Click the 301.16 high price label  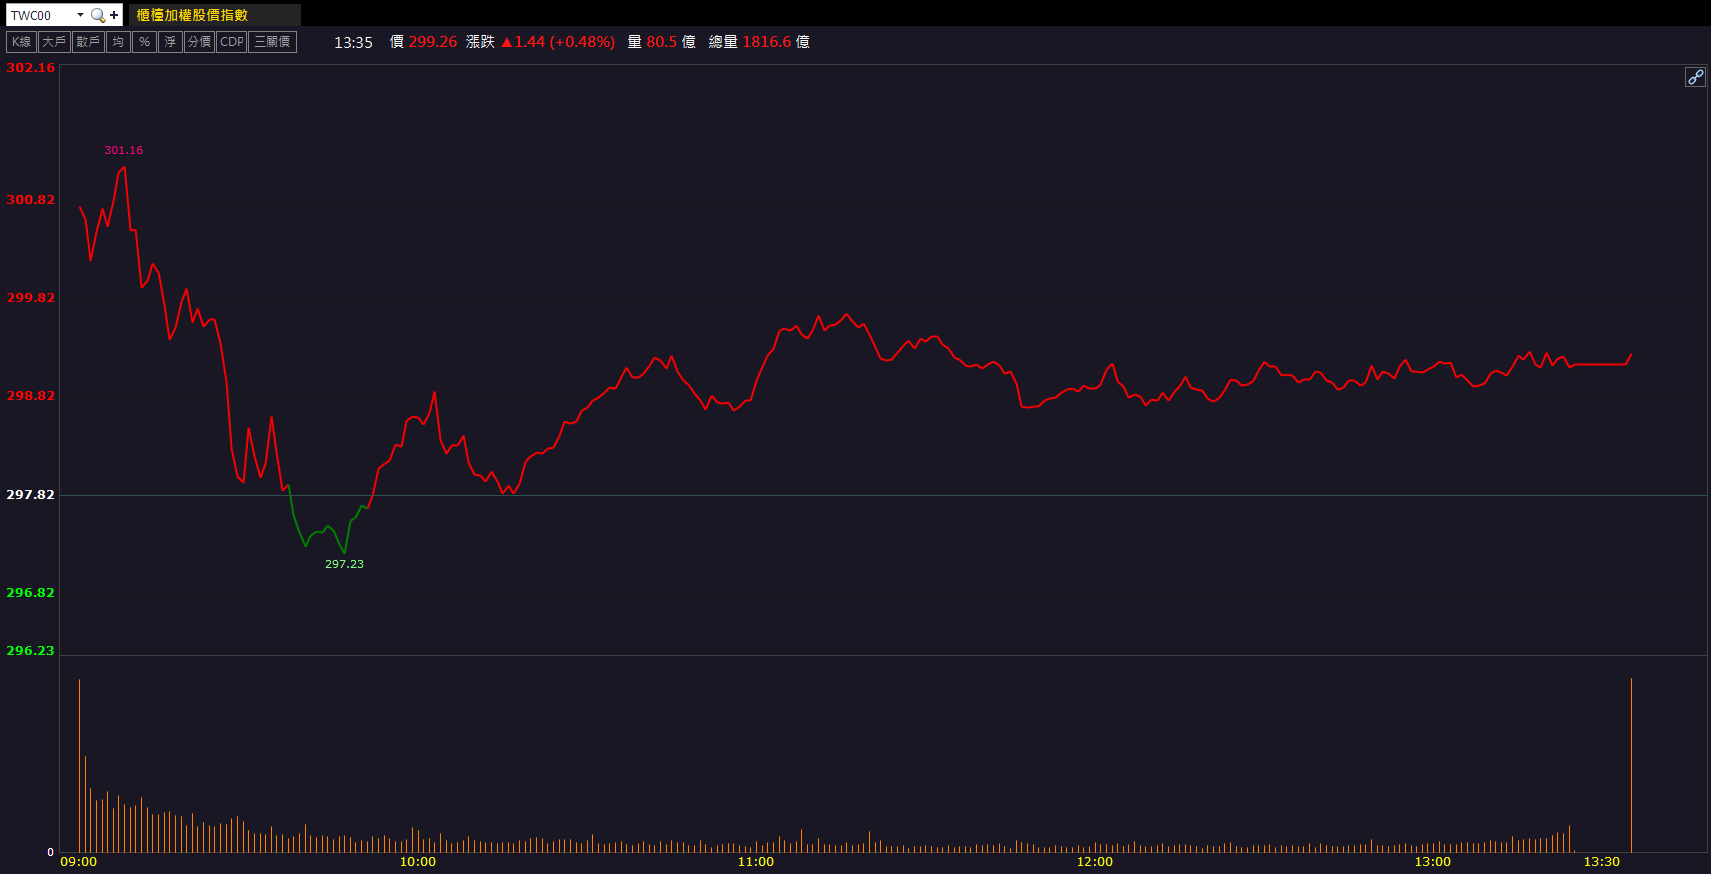pos(123,150)
